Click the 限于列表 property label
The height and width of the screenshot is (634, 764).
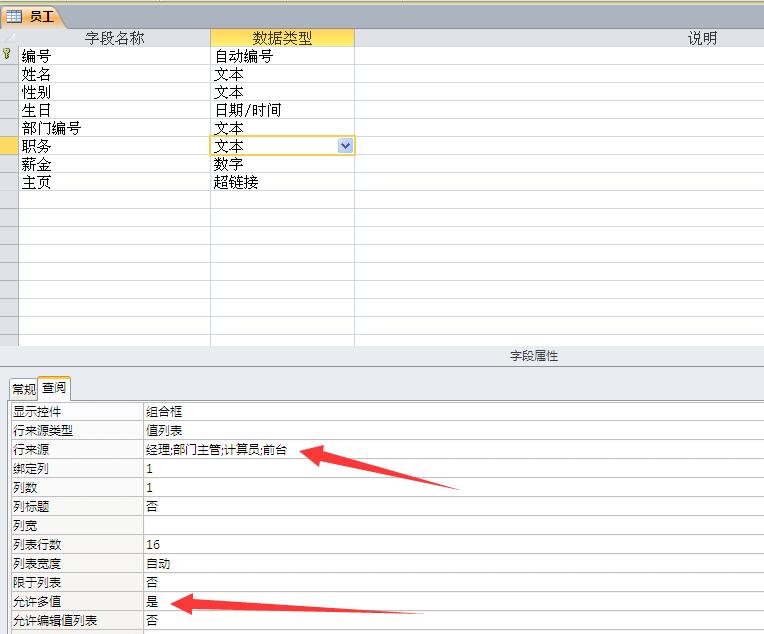(77, 583)
